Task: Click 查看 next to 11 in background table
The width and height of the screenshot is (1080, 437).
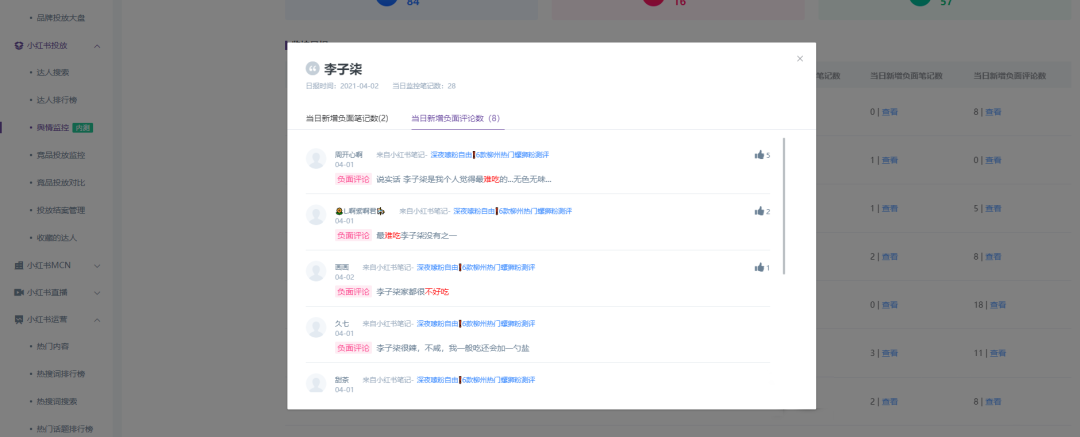Action: click(x=998, y=353)
